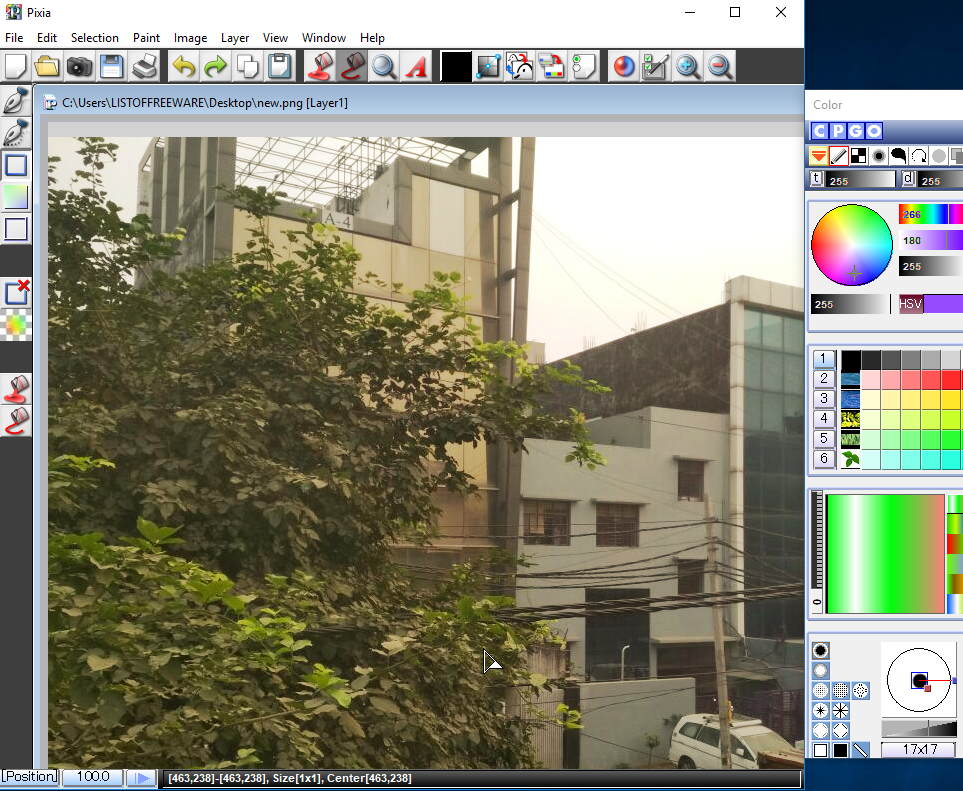Toggle the HSV color mode button
This screenshot has width=963, height=791.
911,304
